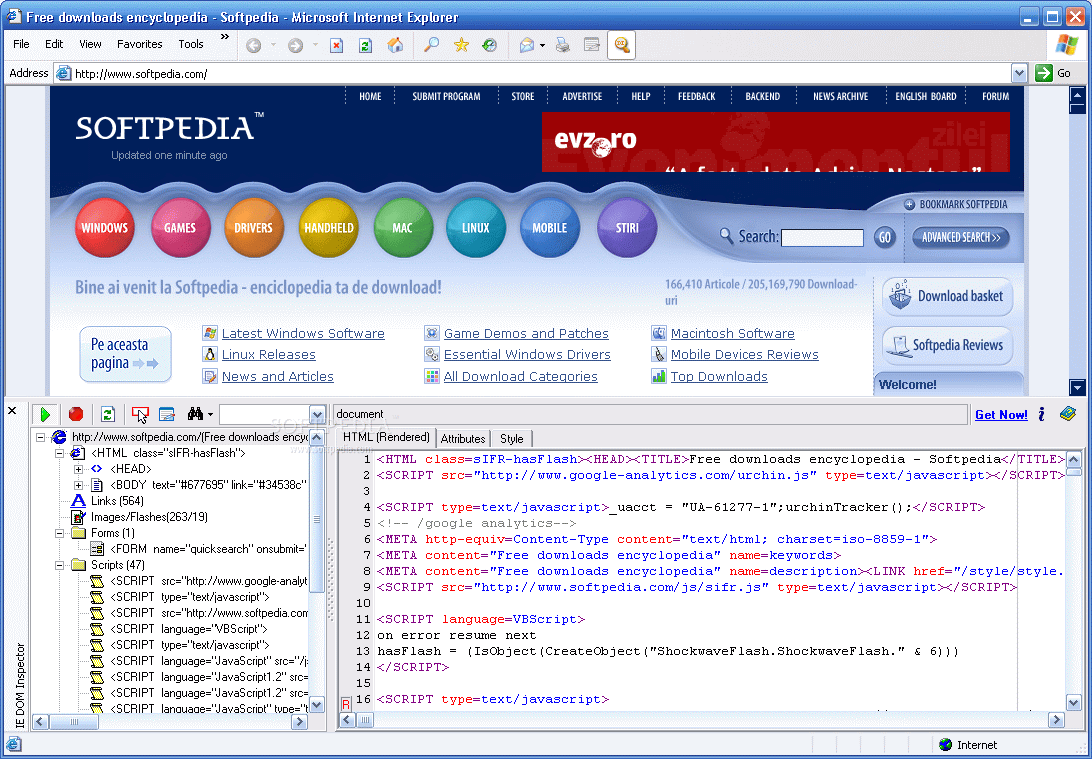Click the red R marker below line numbers
Screen dimensions: 1092x759
tap(345, 704)
